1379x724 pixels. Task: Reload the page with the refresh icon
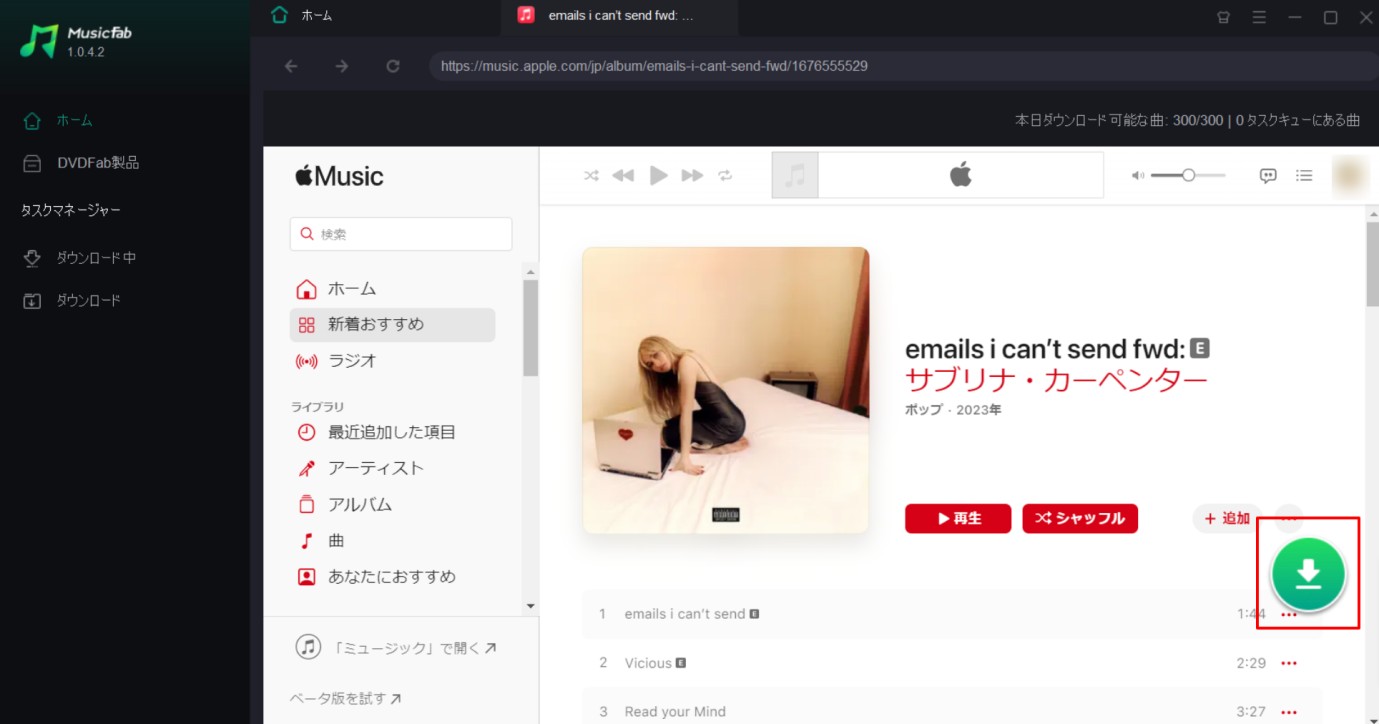(393, 66)
